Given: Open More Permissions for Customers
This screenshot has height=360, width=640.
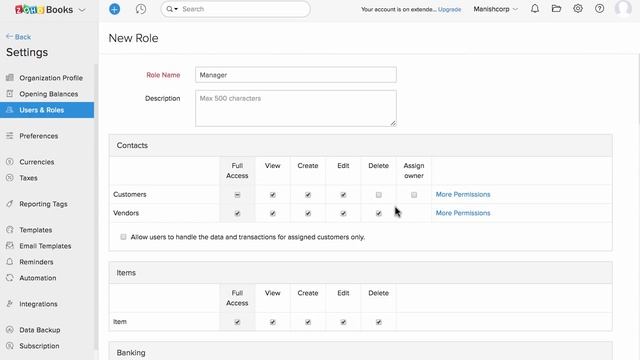Looking at the screenshot, I should (463, 194).
